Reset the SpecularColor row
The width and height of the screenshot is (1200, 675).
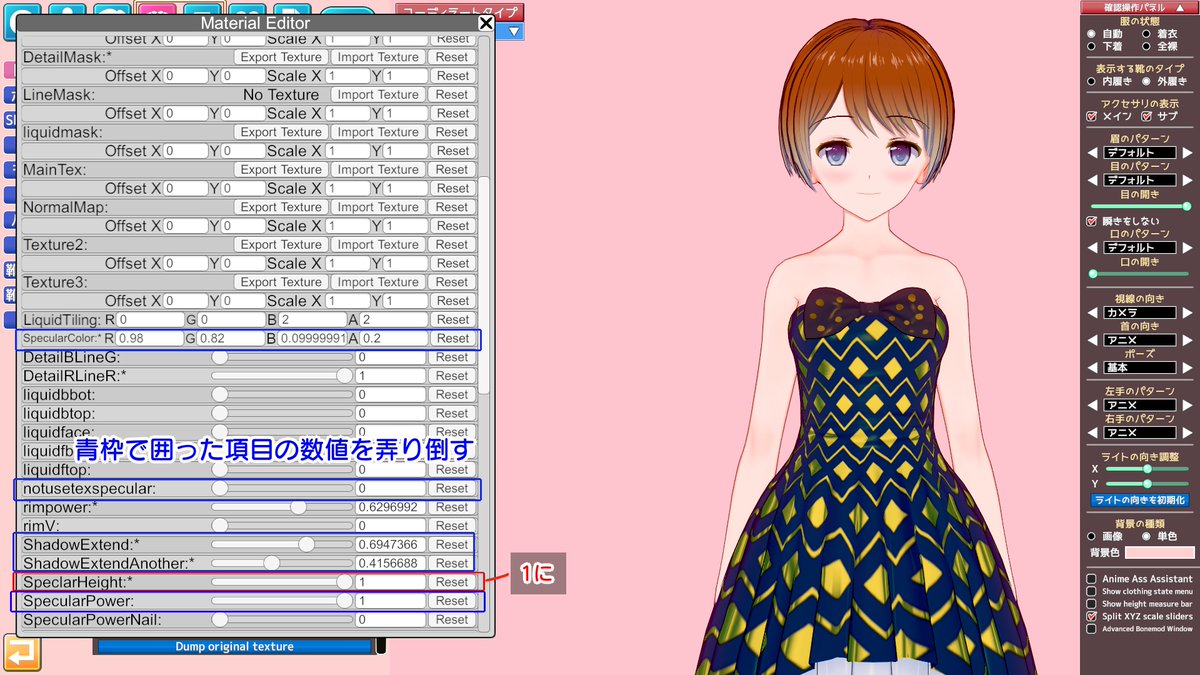[452, 338]
